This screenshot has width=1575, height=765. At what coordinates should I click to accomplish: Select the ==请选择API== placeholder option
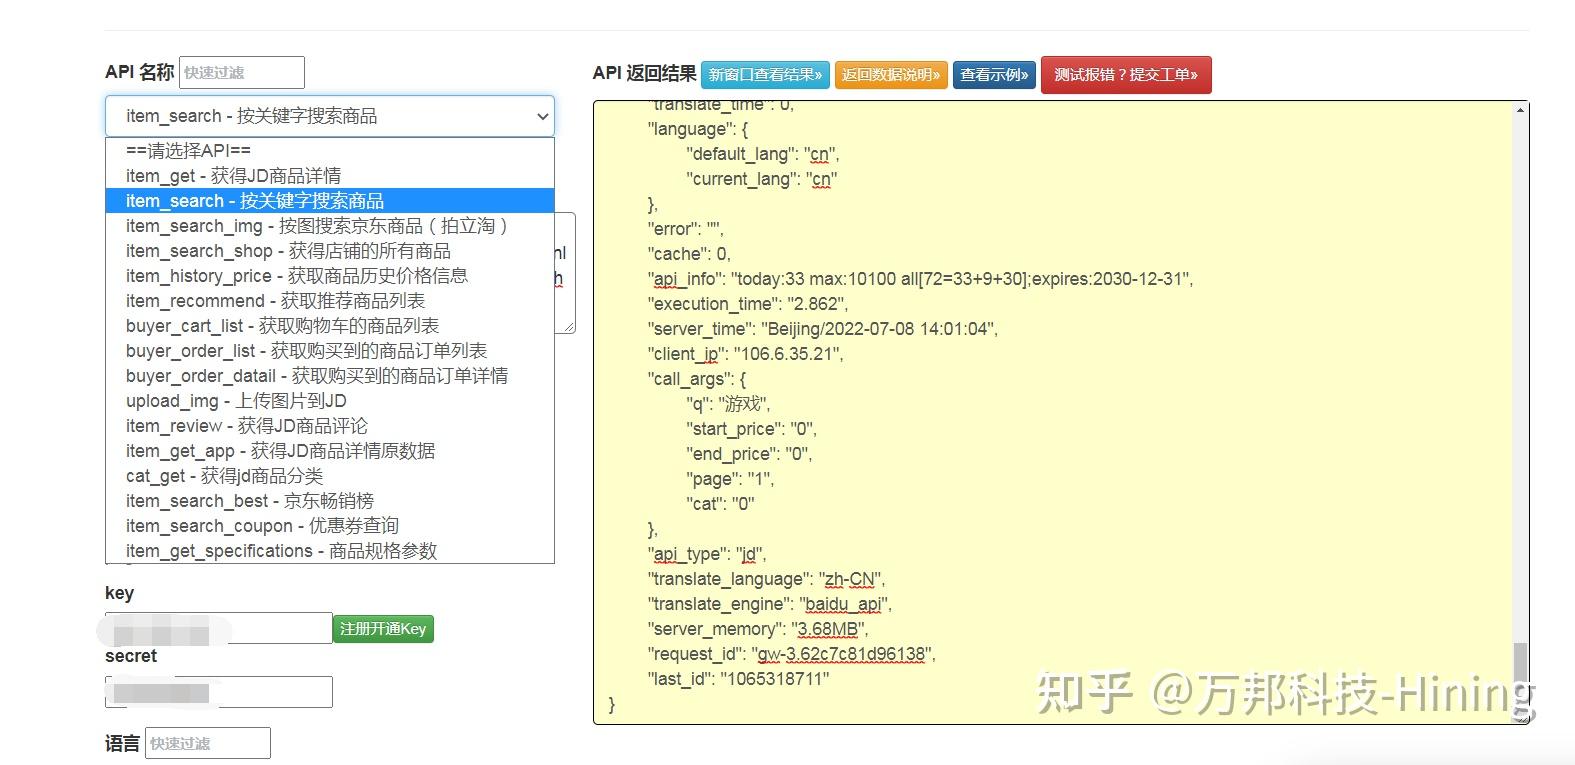pos(329,151)
